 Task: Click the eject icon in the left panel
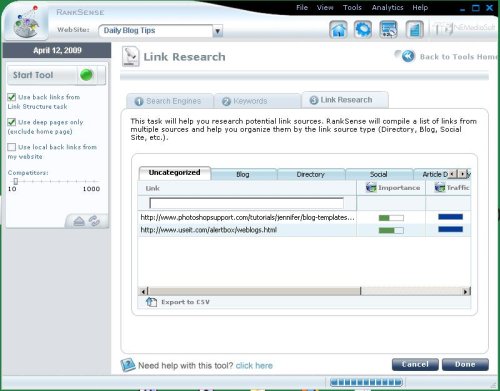click(x=79, y=221)
